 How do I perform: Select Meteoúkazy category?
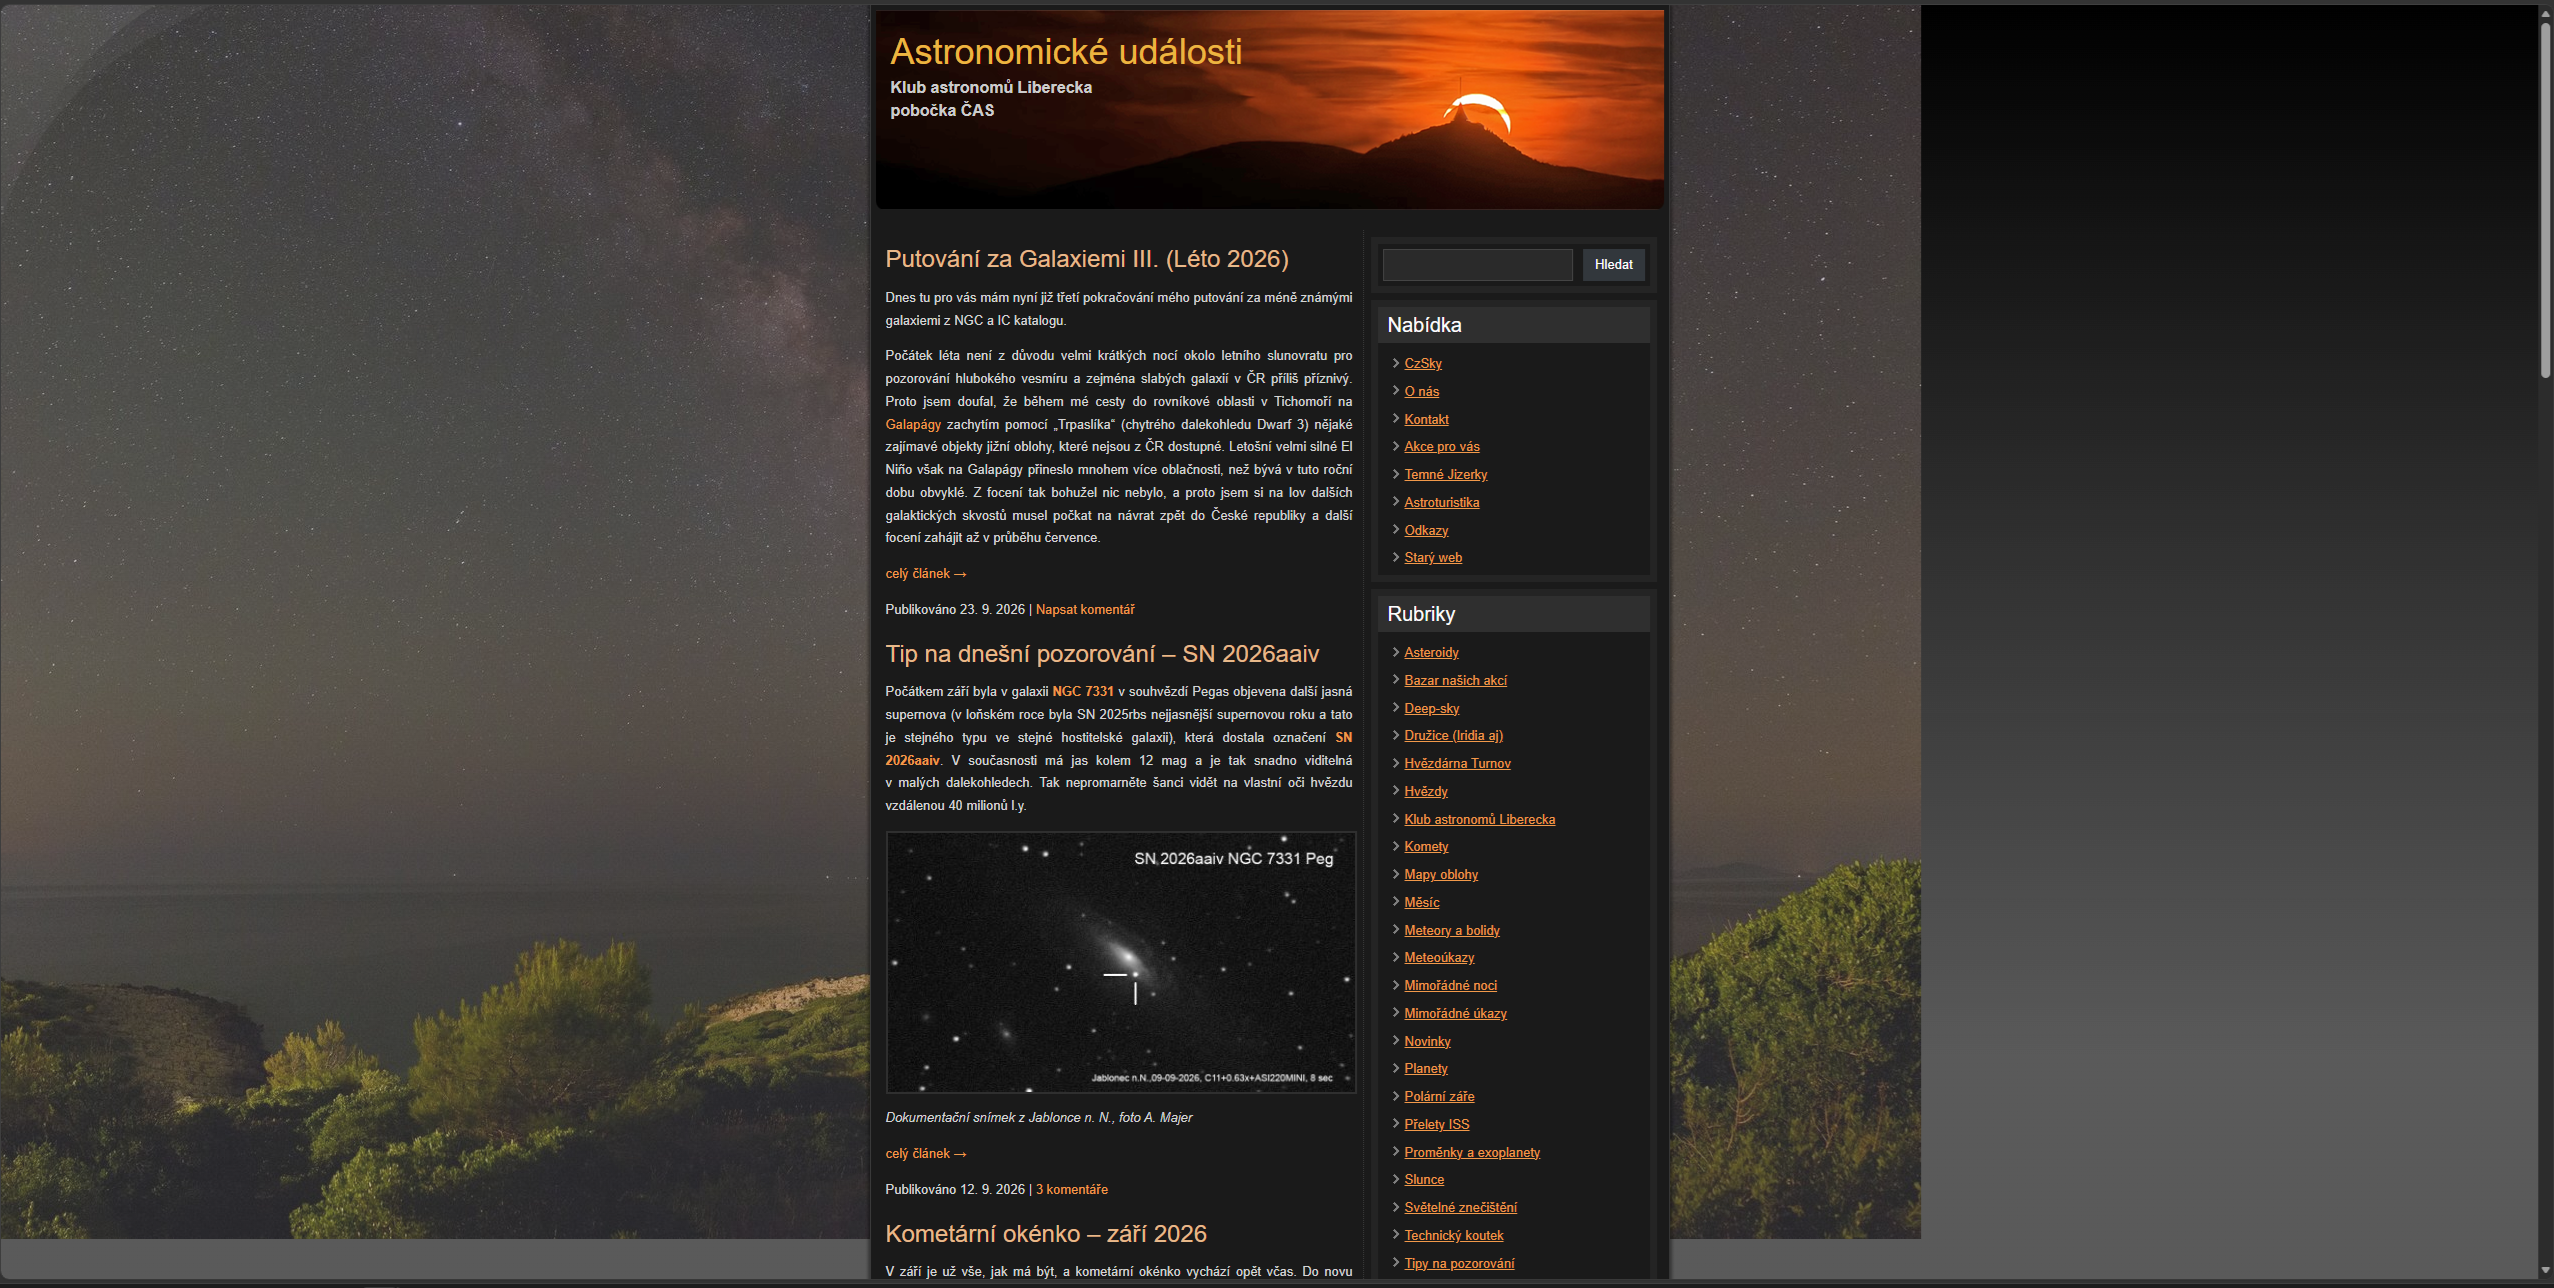tap(1439, 958)
